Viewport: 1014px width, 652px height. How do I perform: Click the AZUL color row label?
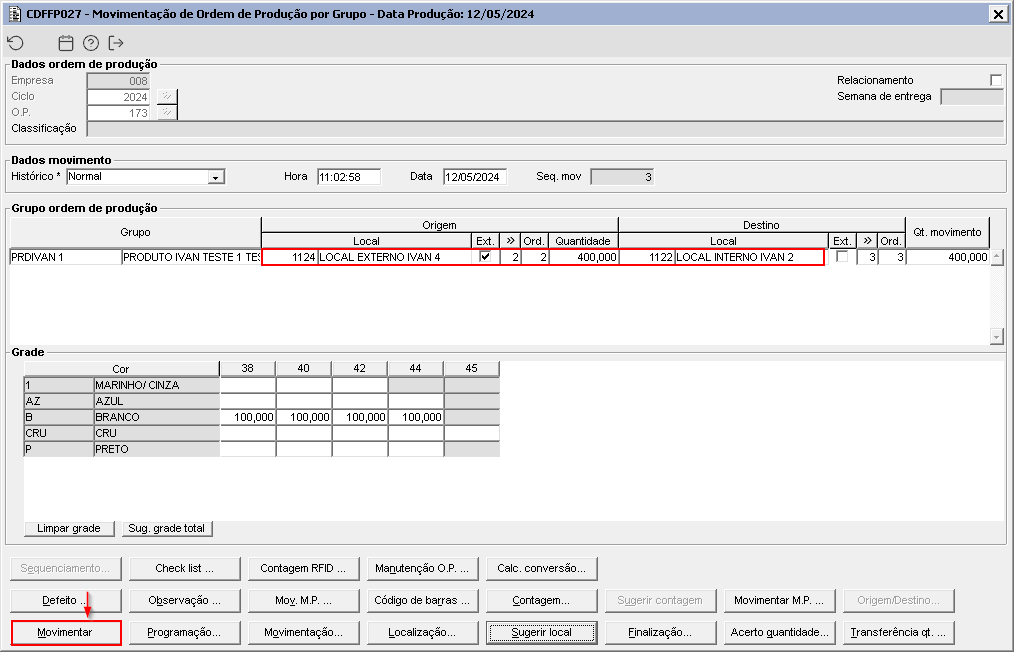click(156, 401)
